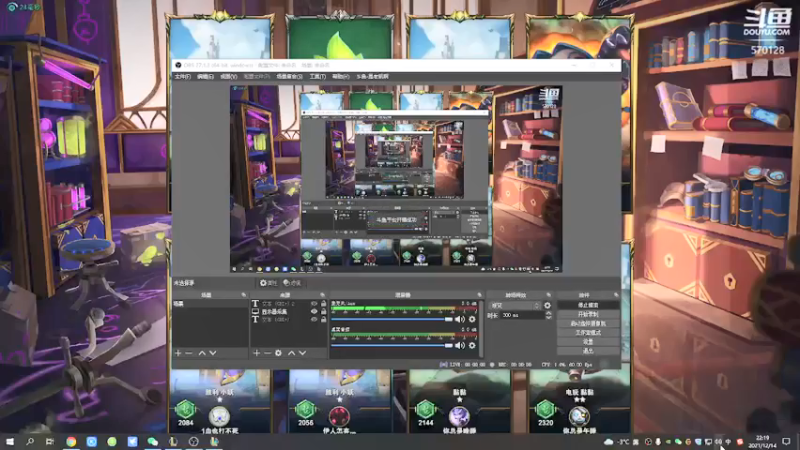Select the game card with 2320 behind OBS

[x=580, y=402]
